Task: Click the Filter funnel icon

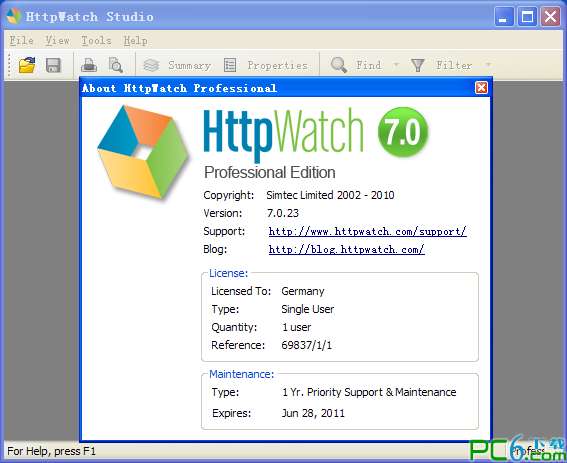Action: click(x=417, y=65)
